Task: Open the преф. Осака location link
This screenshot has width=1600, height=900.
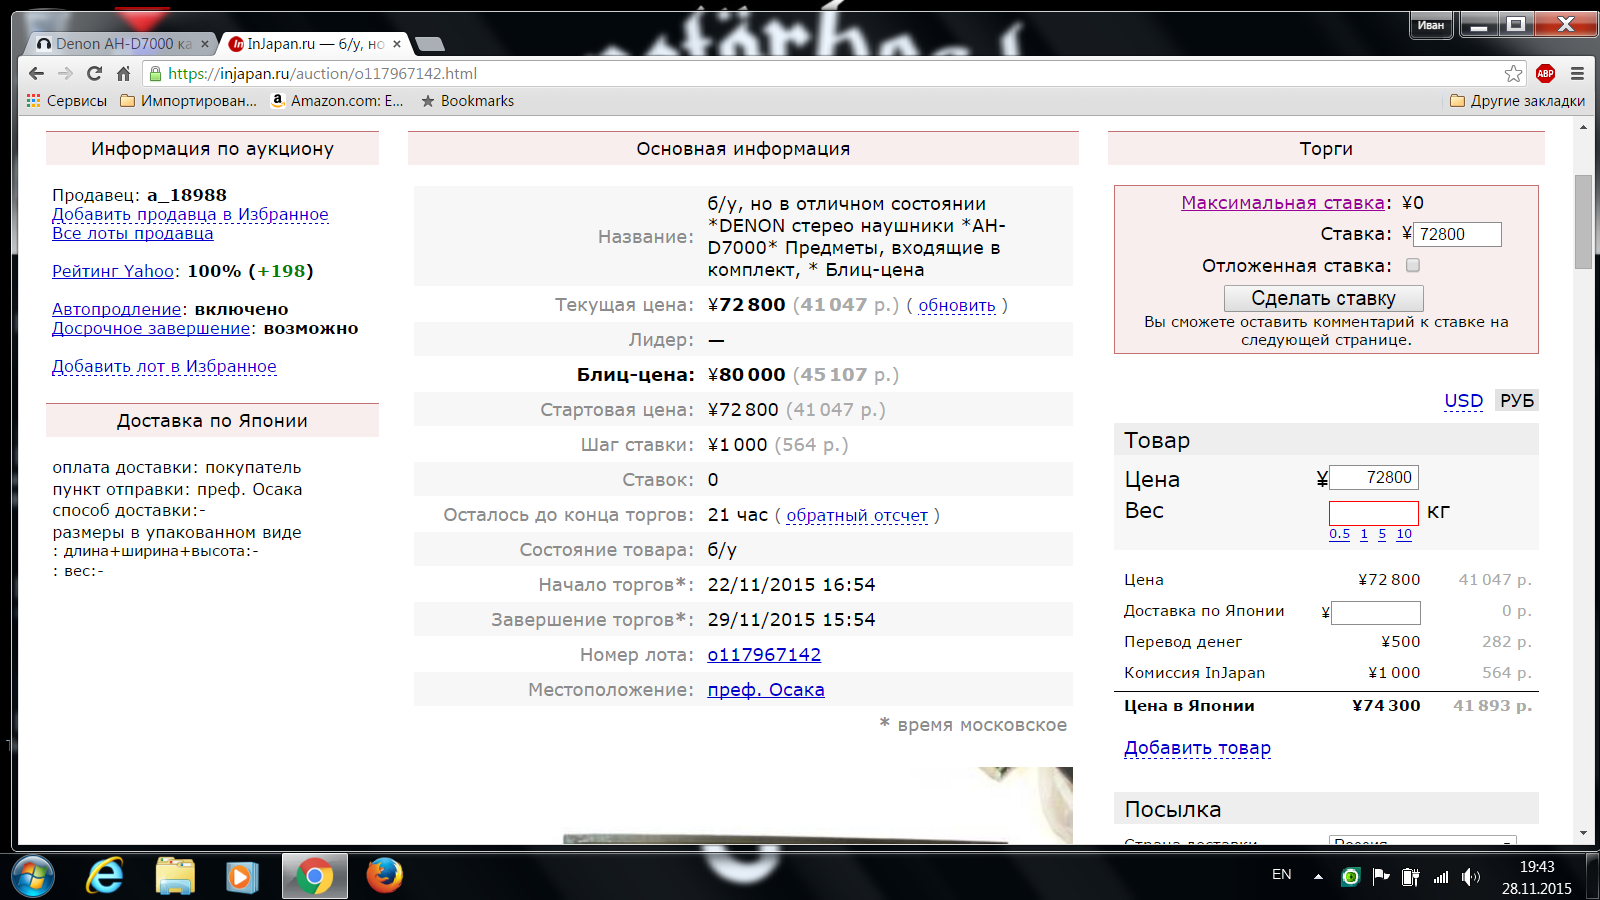Action: (x=766, y=690)
